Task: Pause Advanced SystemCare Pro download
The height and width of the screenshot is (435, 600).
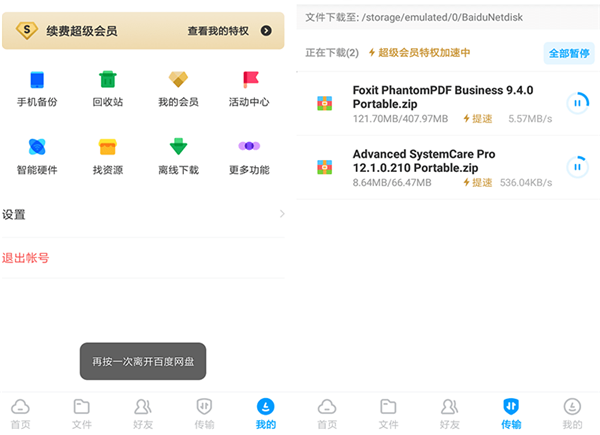Action: point(577,167)
